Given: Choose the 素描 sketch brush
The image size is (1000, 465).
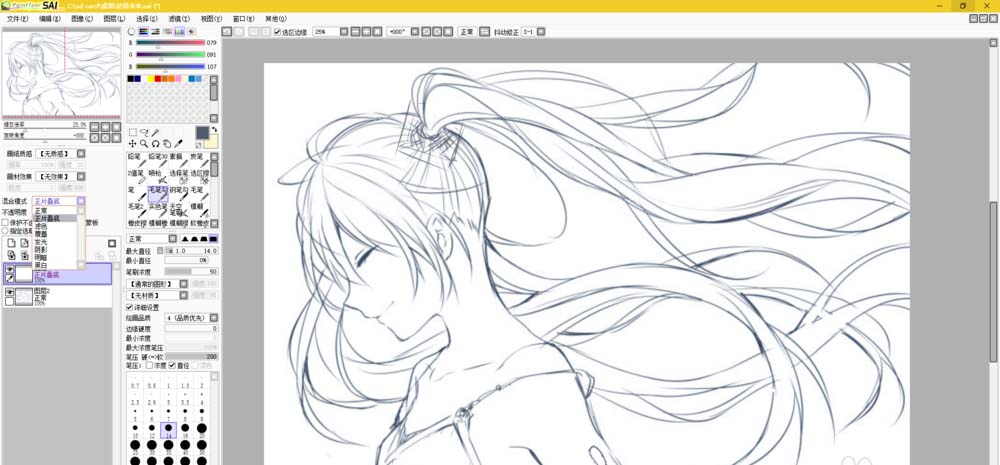Looking at the screenshot, I should click(x=179, y=159).
